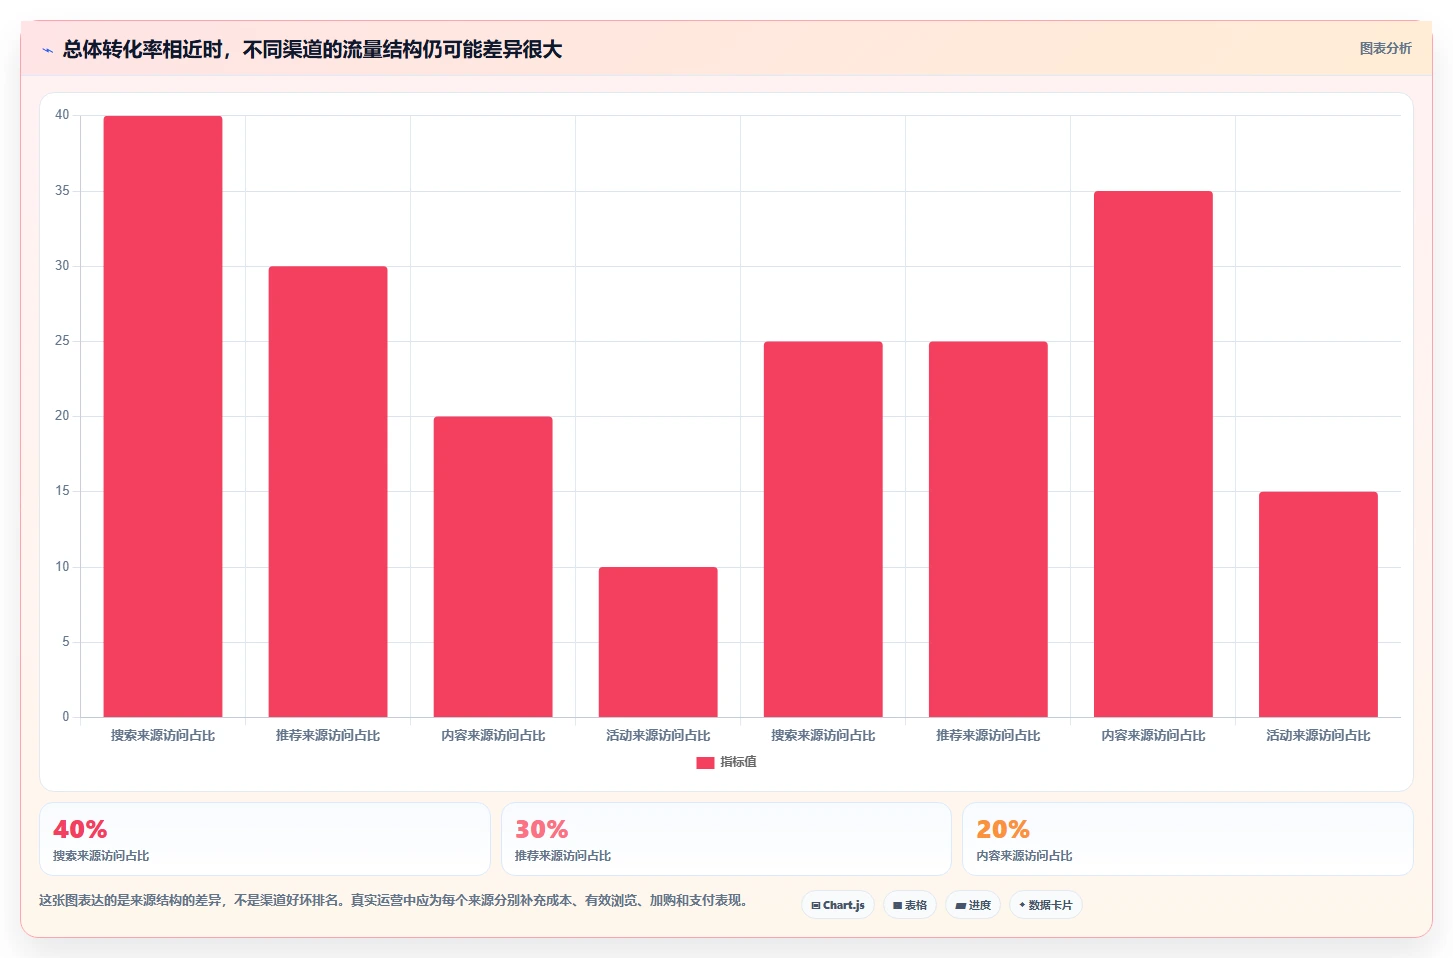
Task: Click the lightning icon beside the chart title
Action: [x=47, y=50]
